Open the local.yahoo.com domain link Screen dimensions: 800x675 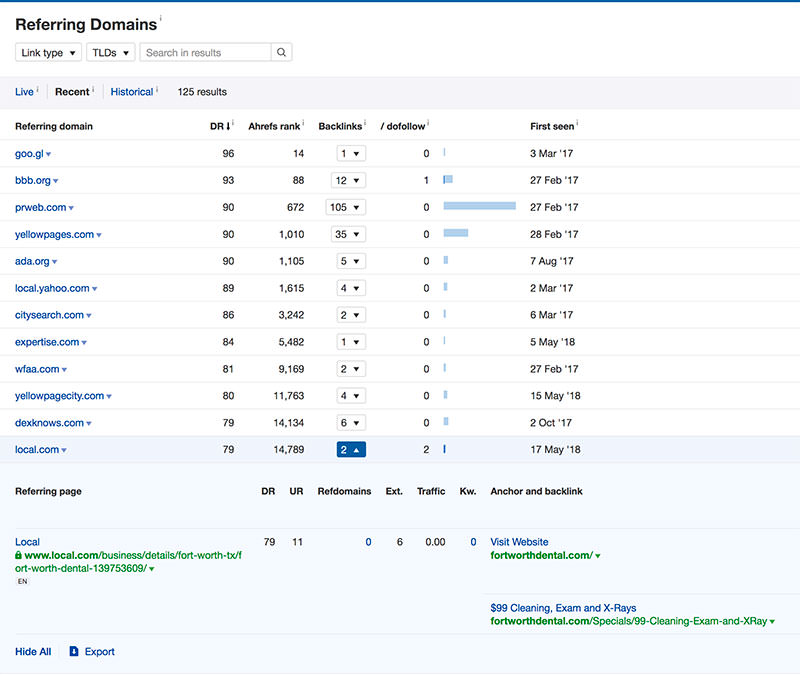pos(52,288)
